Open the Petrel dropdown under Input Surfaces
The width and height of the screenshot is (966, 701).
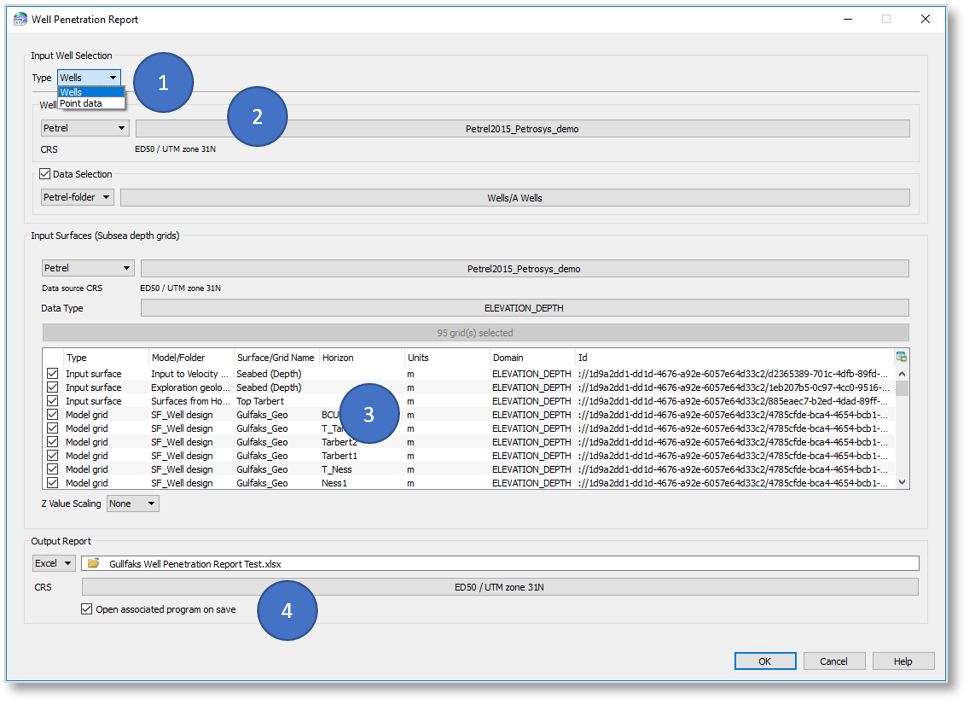[87, 268]
